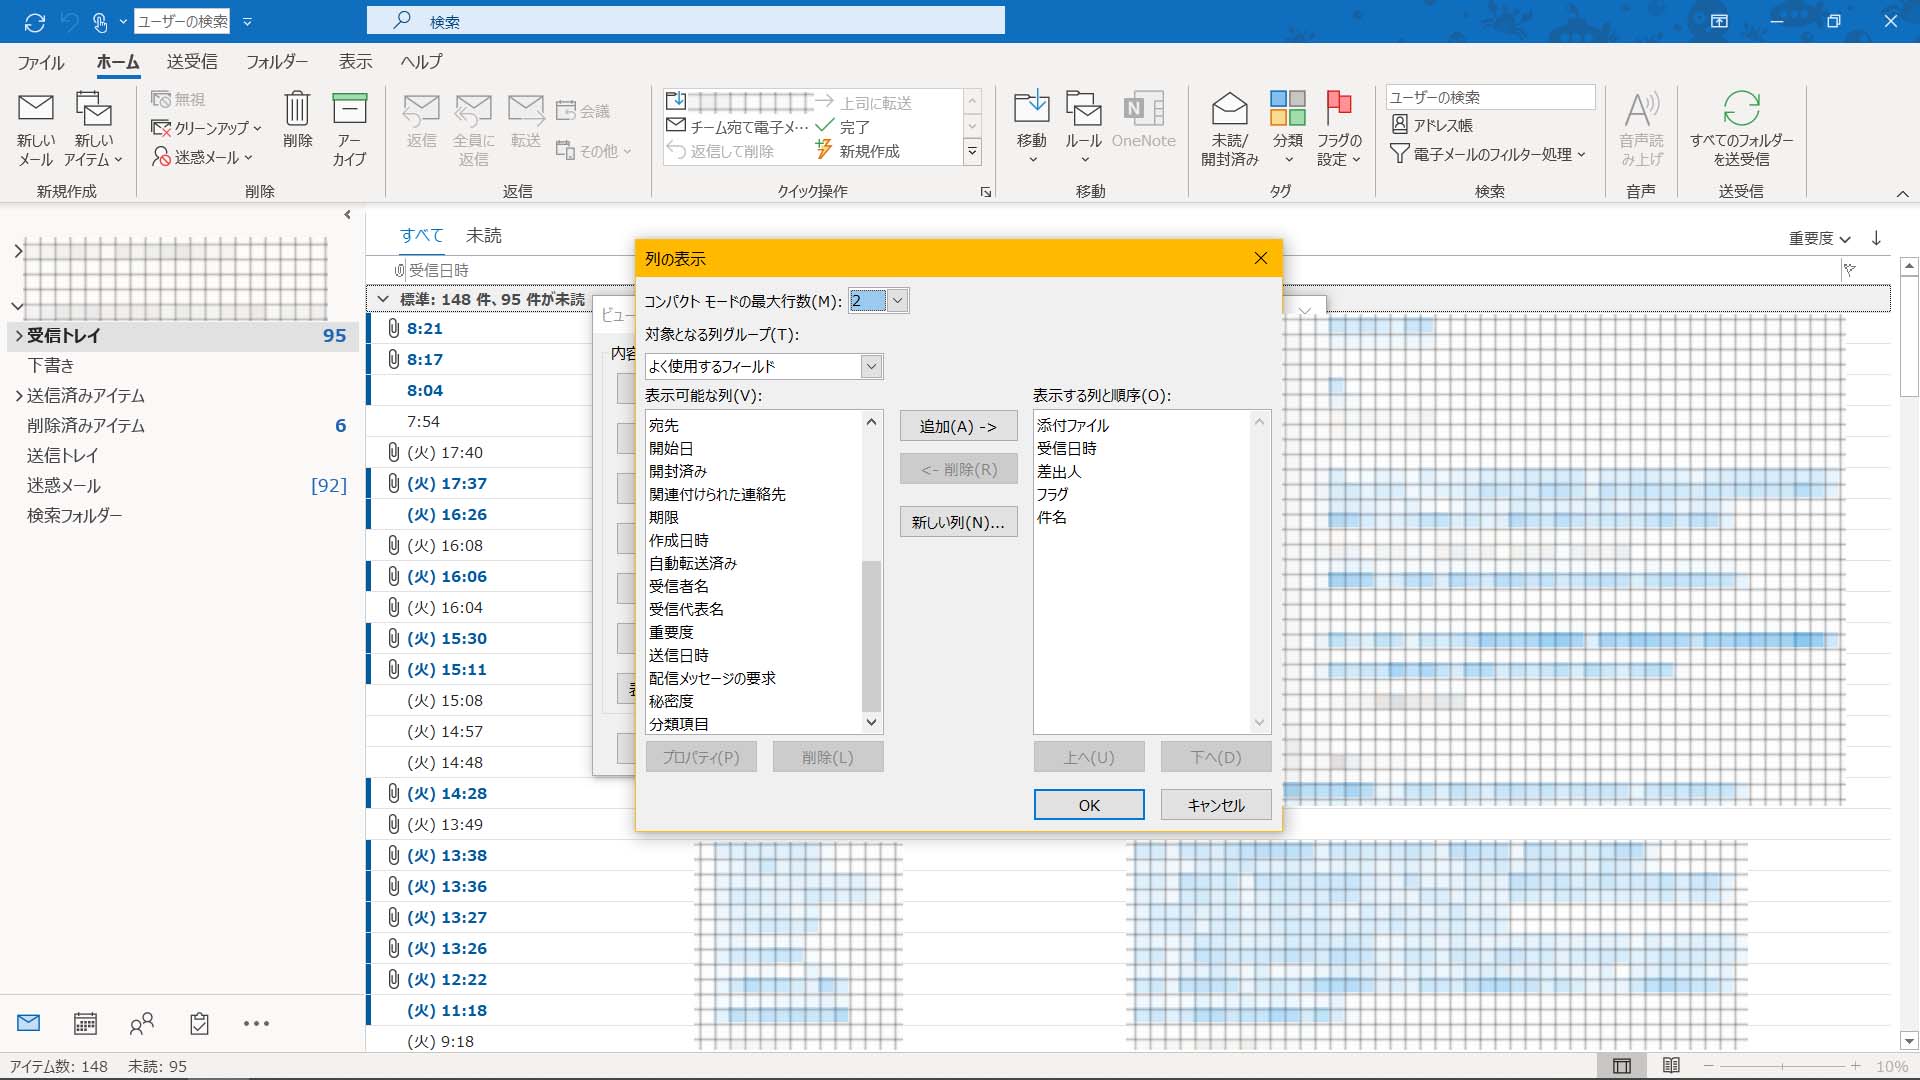This screenshot has width=1920, height=1080.
Task: Click the キャンセル button
Action: pyautogui.click(x=1216, y=805)
